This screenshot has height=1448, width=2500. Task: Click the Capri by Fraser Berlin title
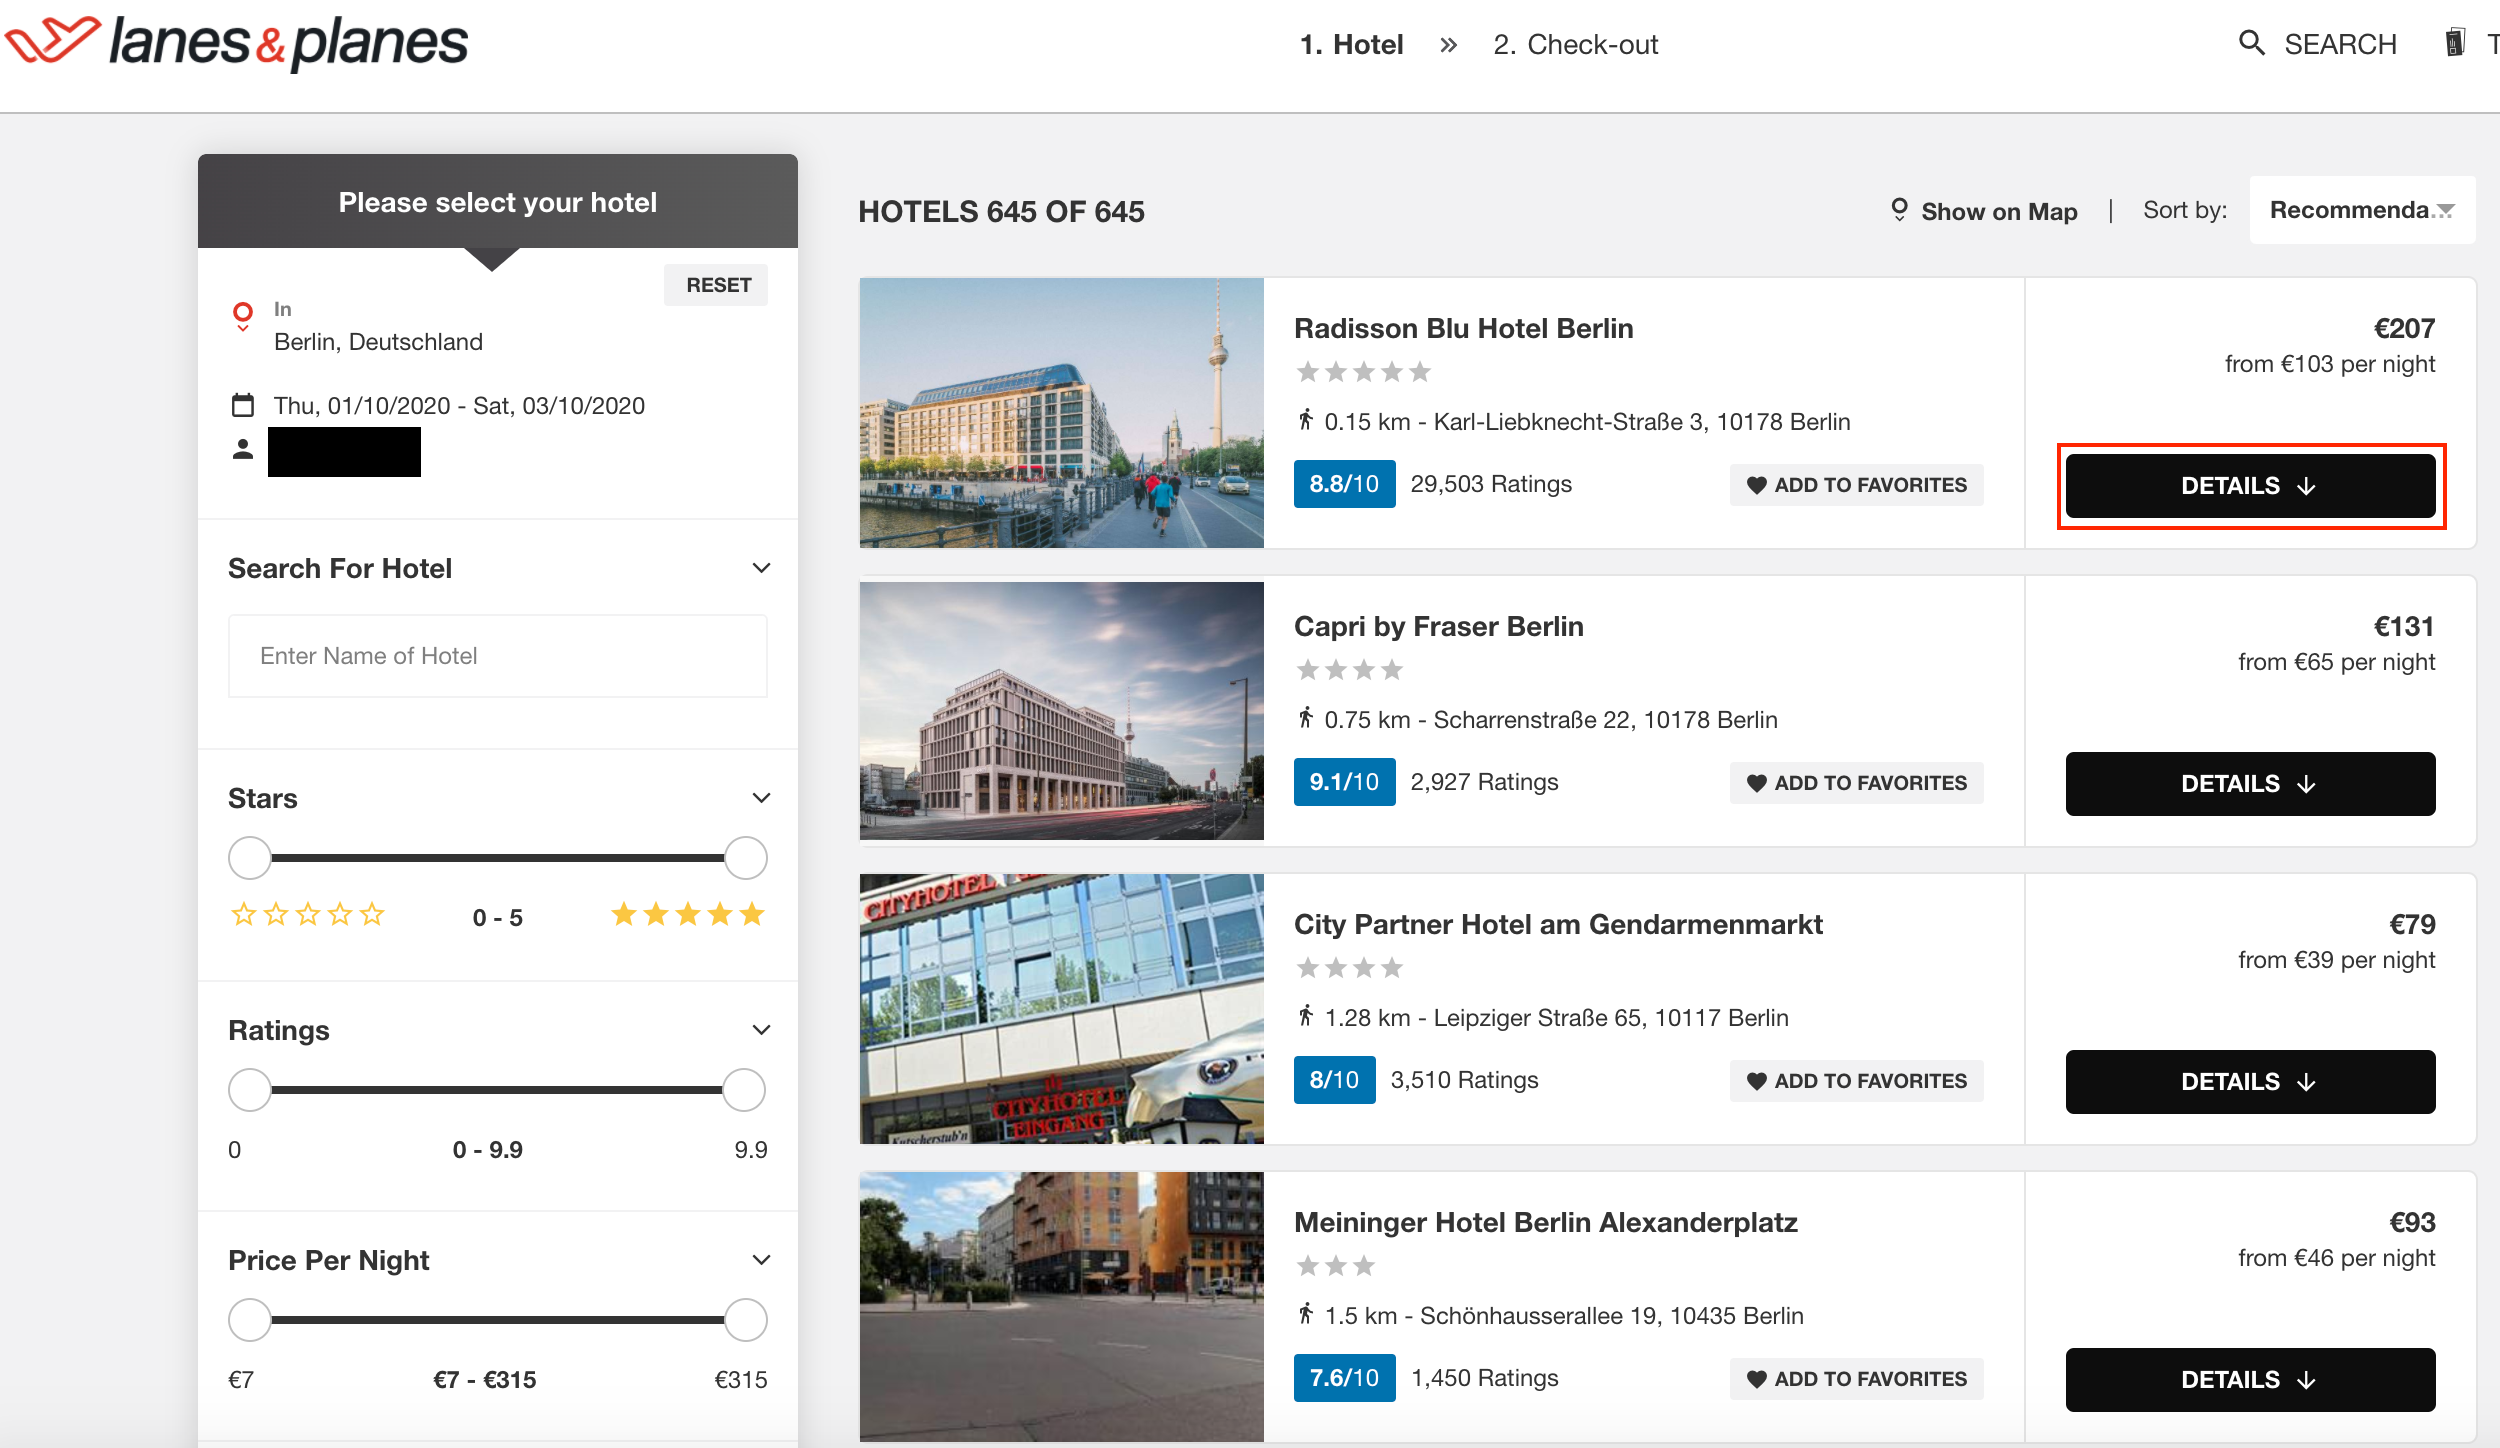tap(1438, 626)
